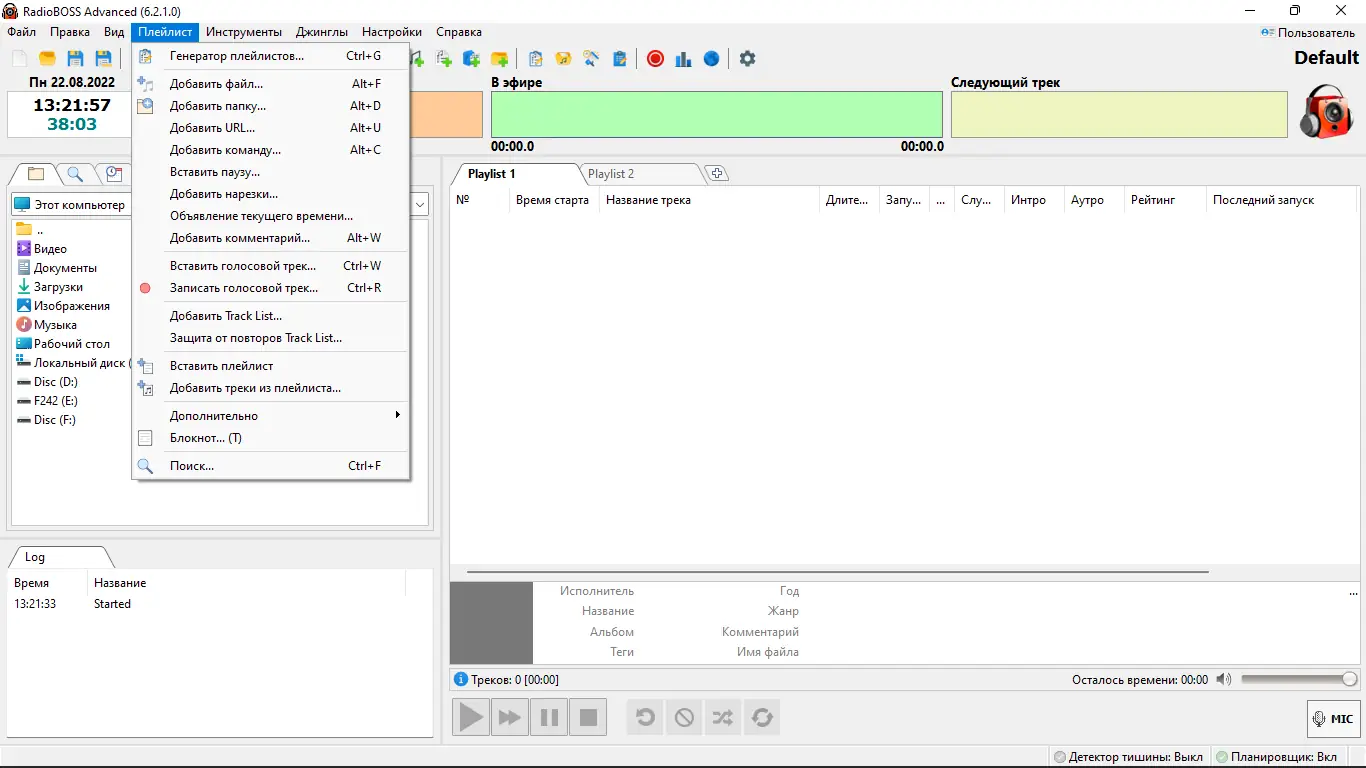Viewport: 1366px width, 768px height.
Task: Click the Pause button
Action: point(549,717)
